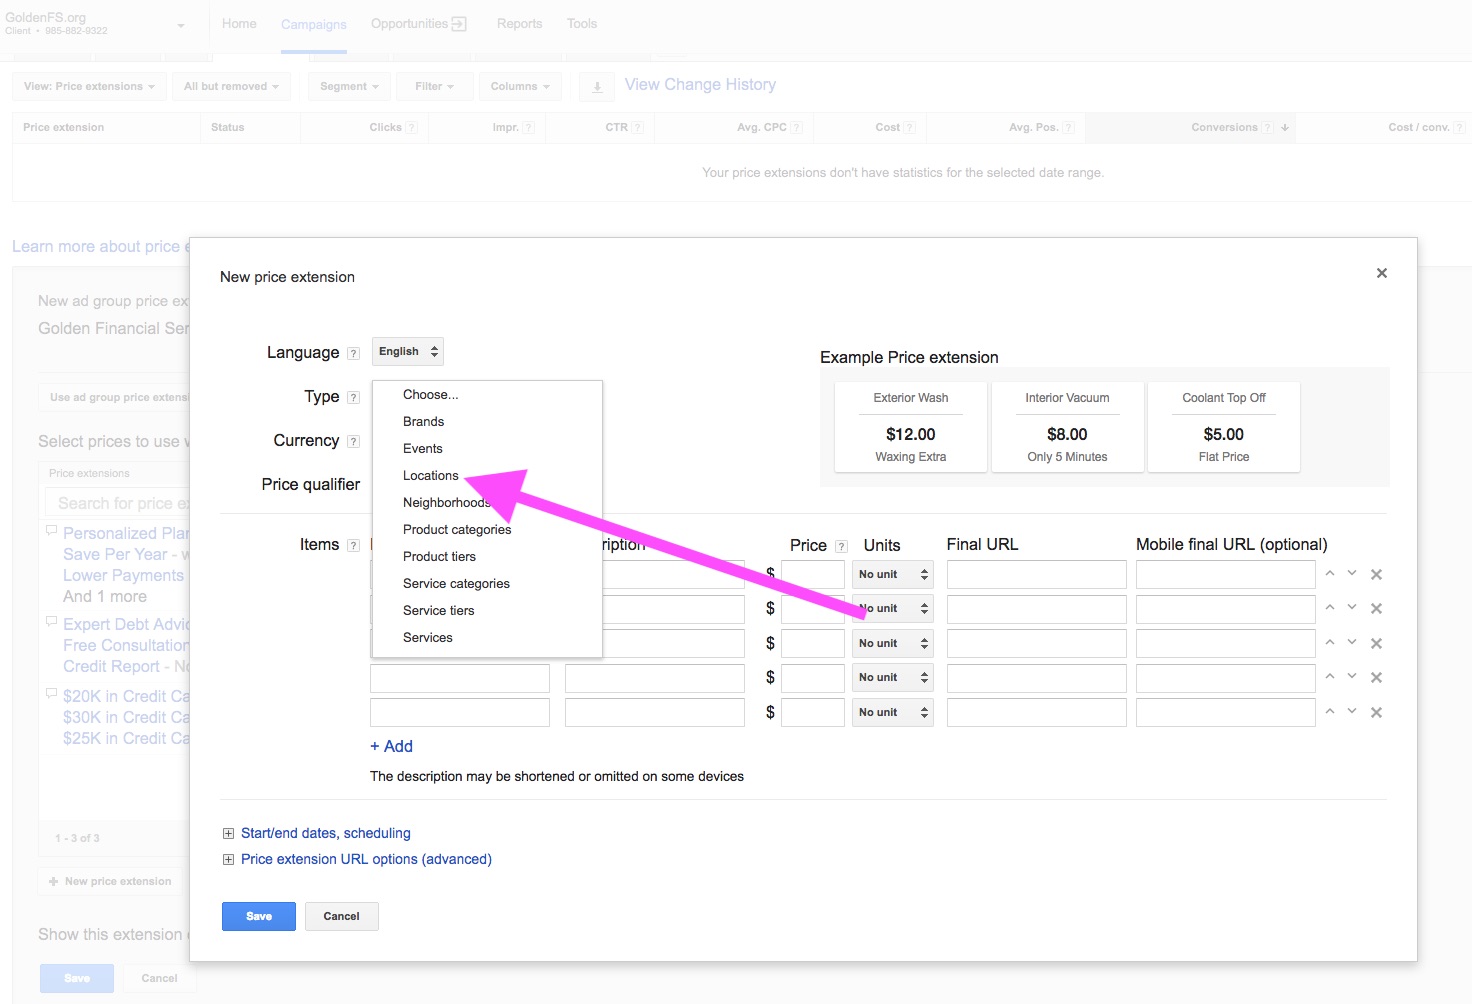Expand the Start/end dates, scheduling section

(325, 832)
